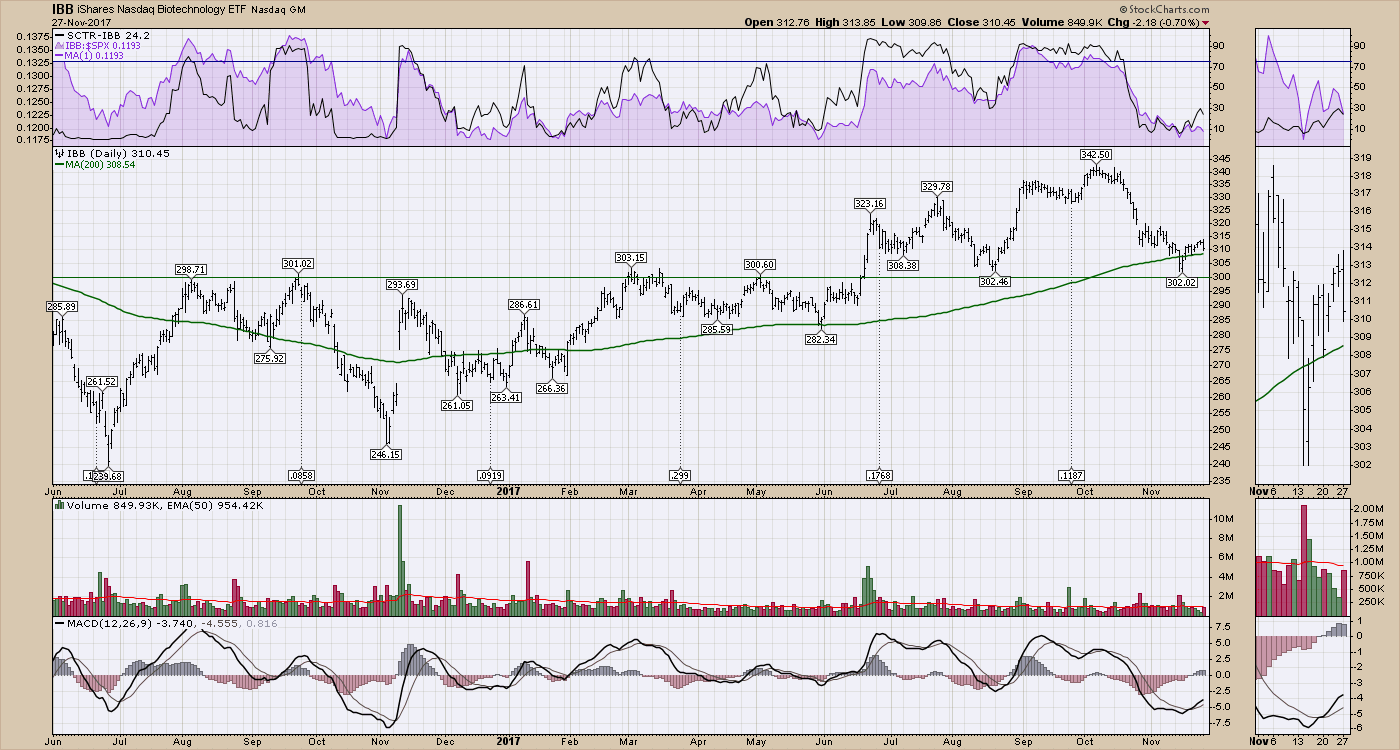Click the 302.02 price label
1400x750 pixels.
1181,284
